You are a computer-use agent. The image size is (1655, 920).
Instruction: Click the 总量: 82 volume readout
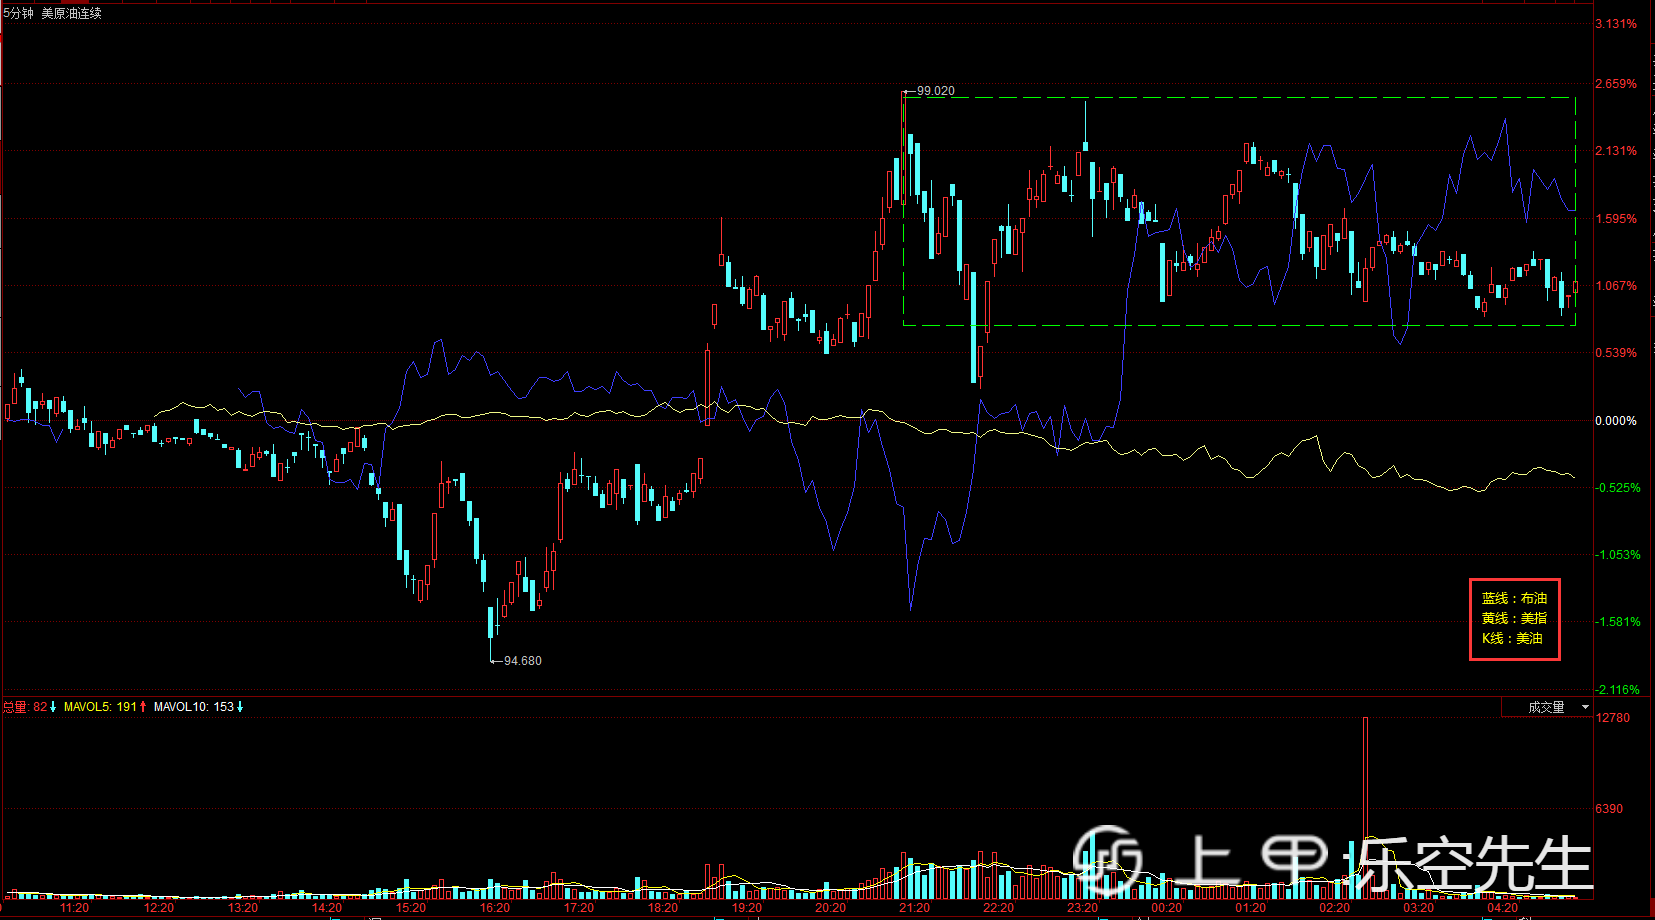pyautogui.click(x=30, y=707)
